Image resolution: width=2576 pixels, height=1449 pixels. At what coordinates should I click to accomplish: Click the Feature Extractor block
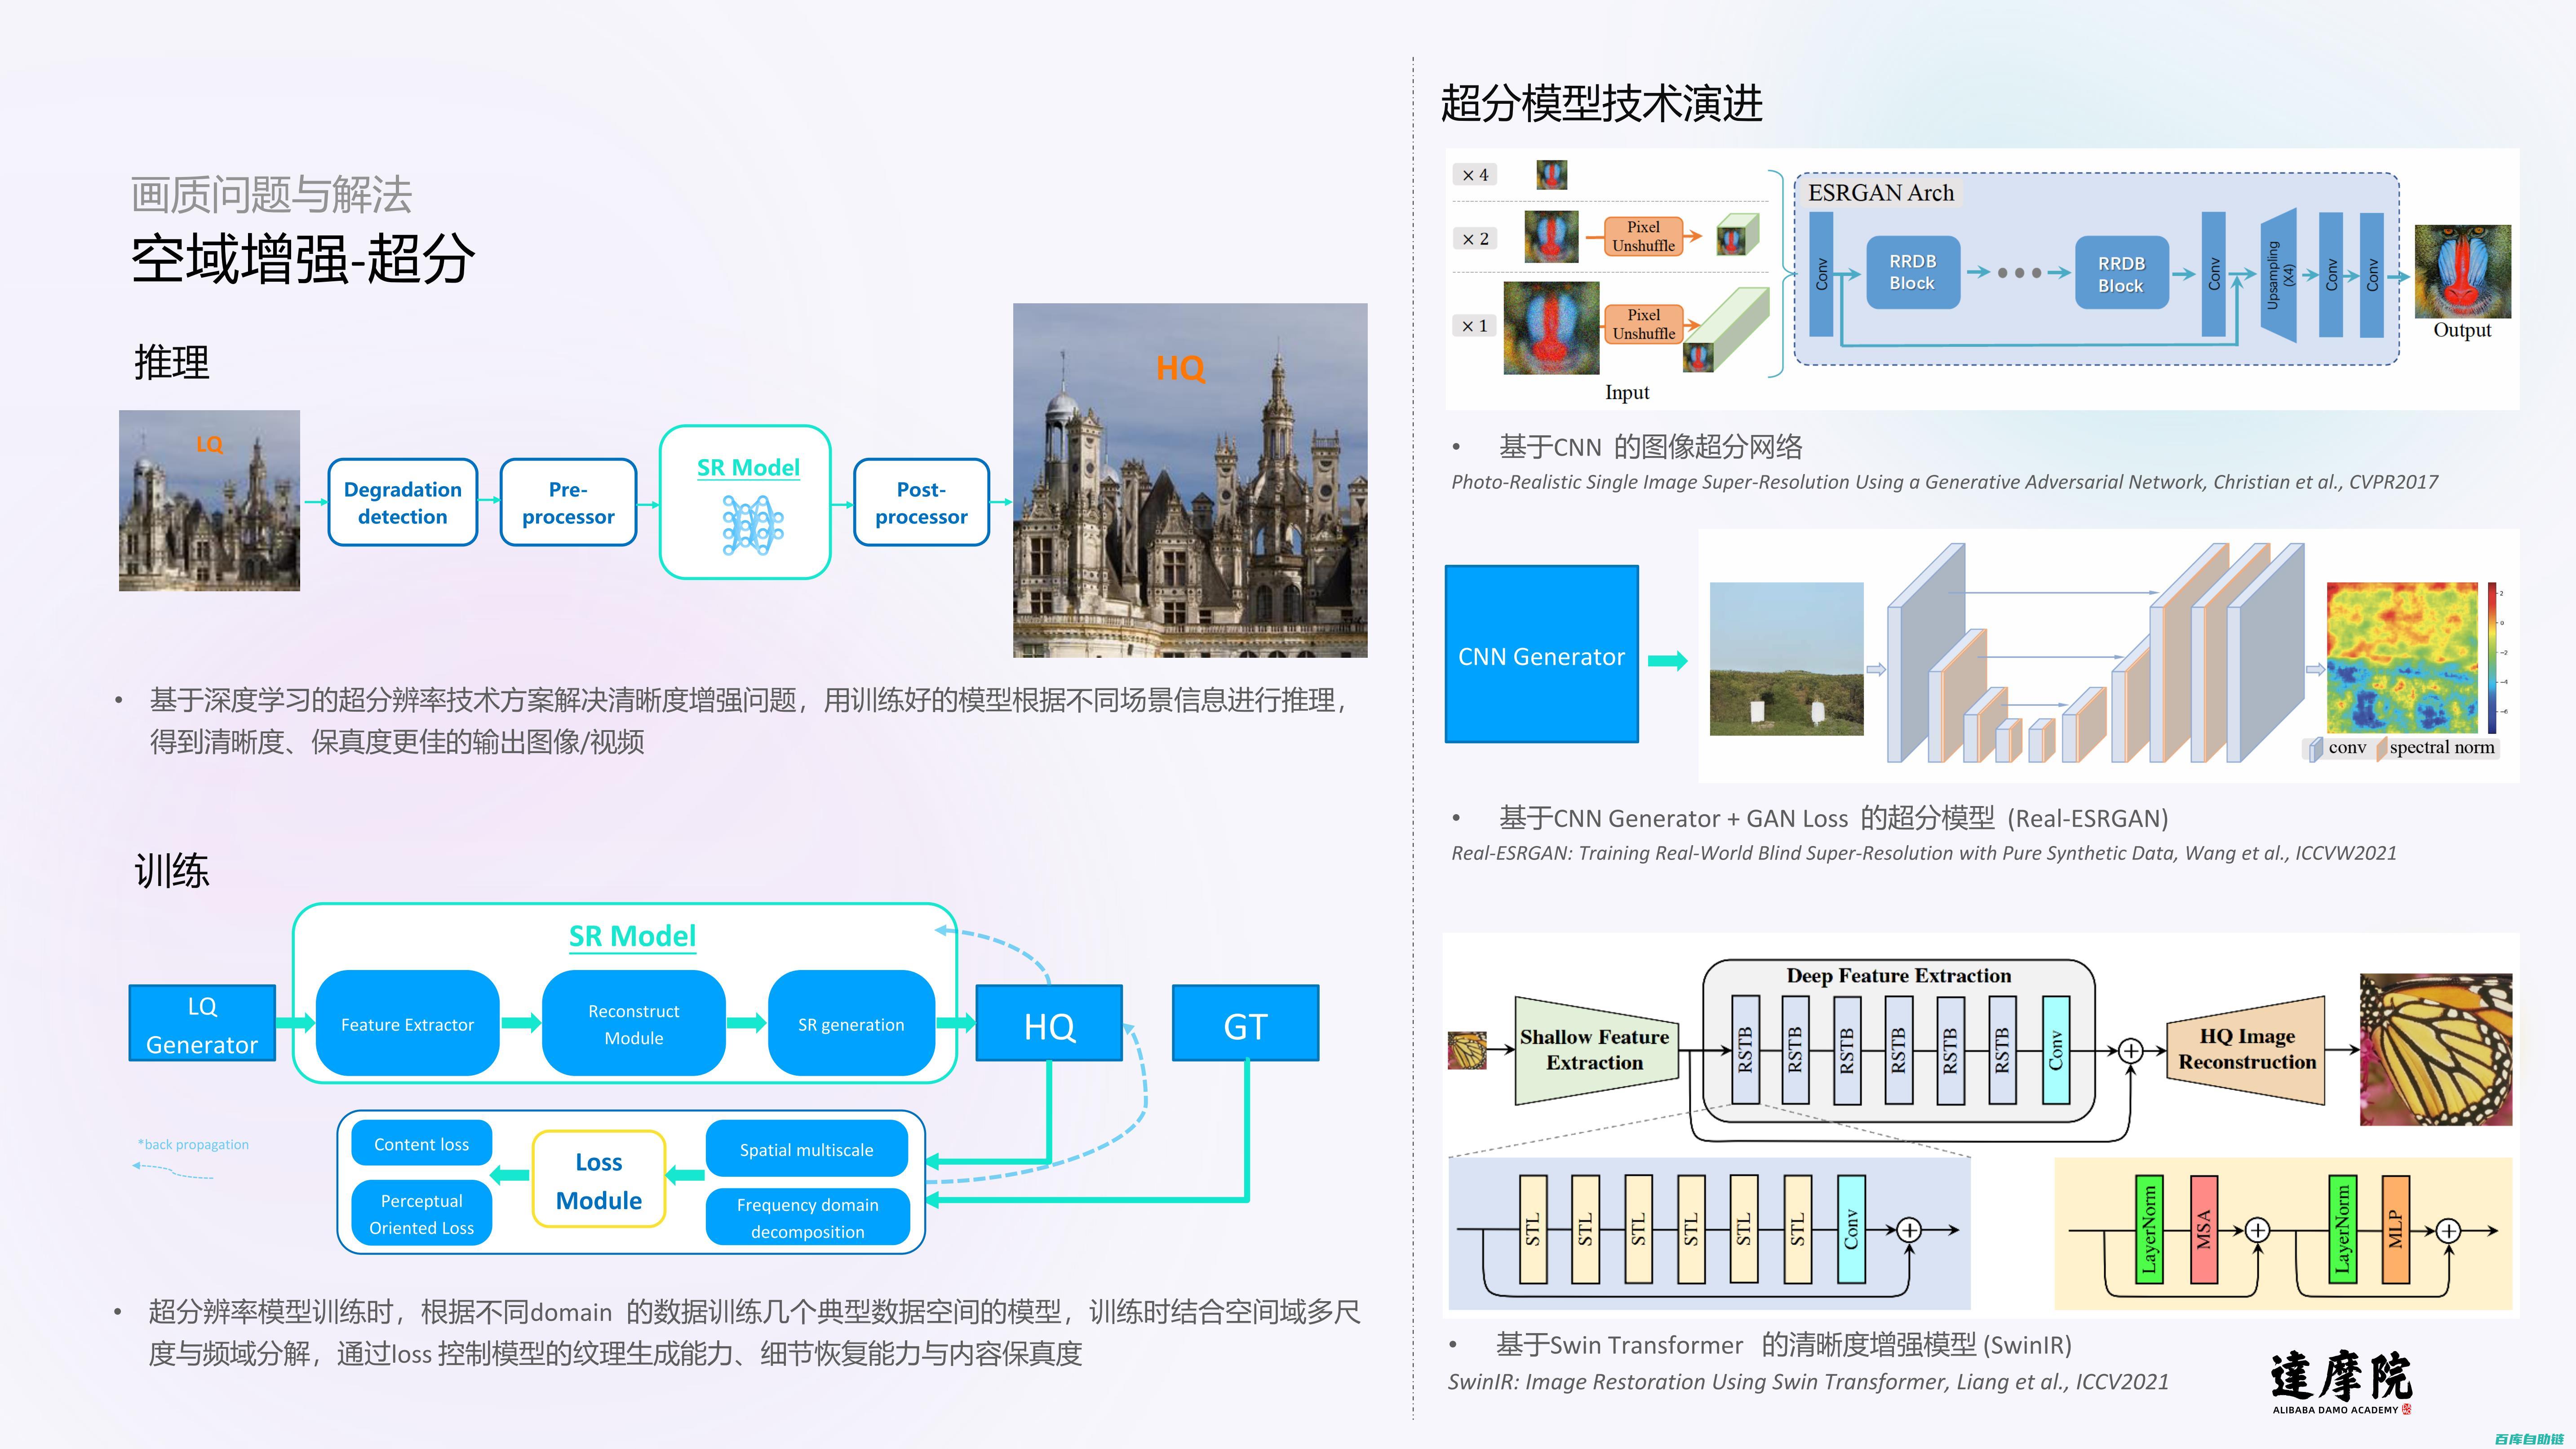click(407, 1023)
